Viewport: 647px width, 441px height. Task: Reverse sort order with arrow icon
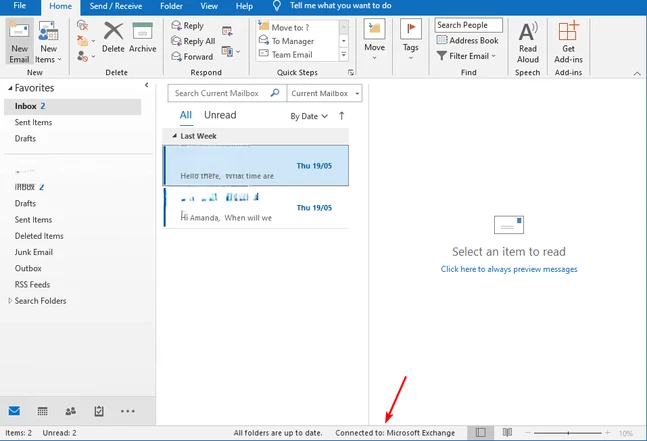(342, 116)
